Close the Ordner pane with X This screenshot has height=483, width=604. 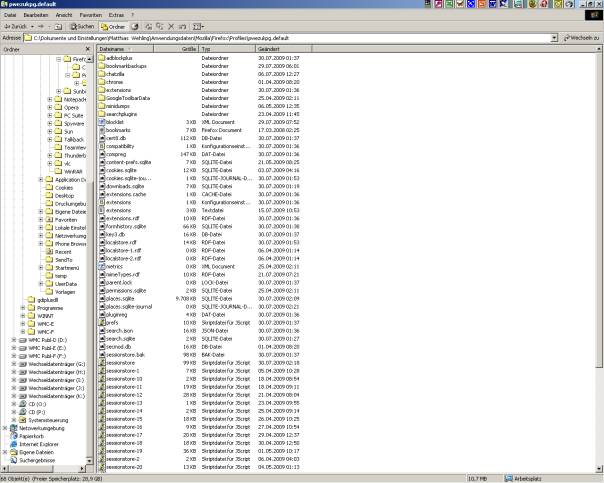[87, 49]
